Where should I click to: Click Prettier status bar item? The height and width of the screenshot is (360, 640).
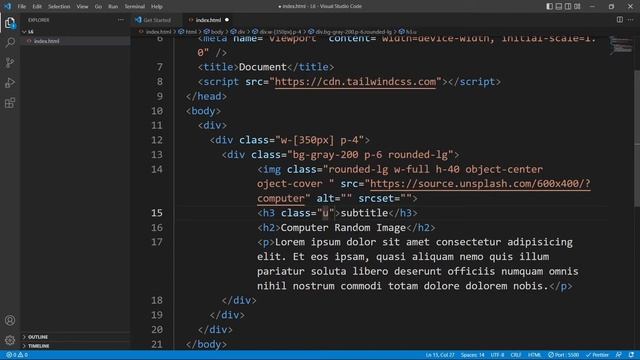tap(597, 355)
